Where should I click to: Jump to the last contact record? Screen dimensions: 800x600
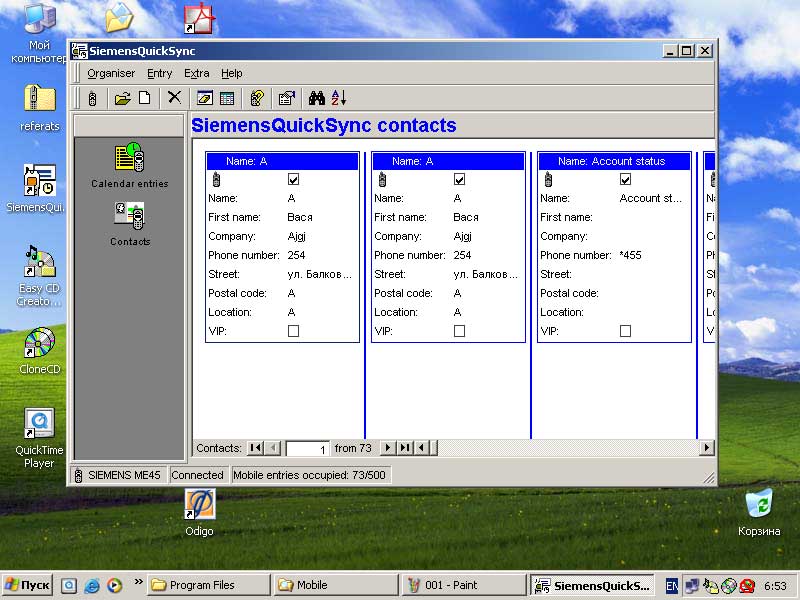[405, 448]
